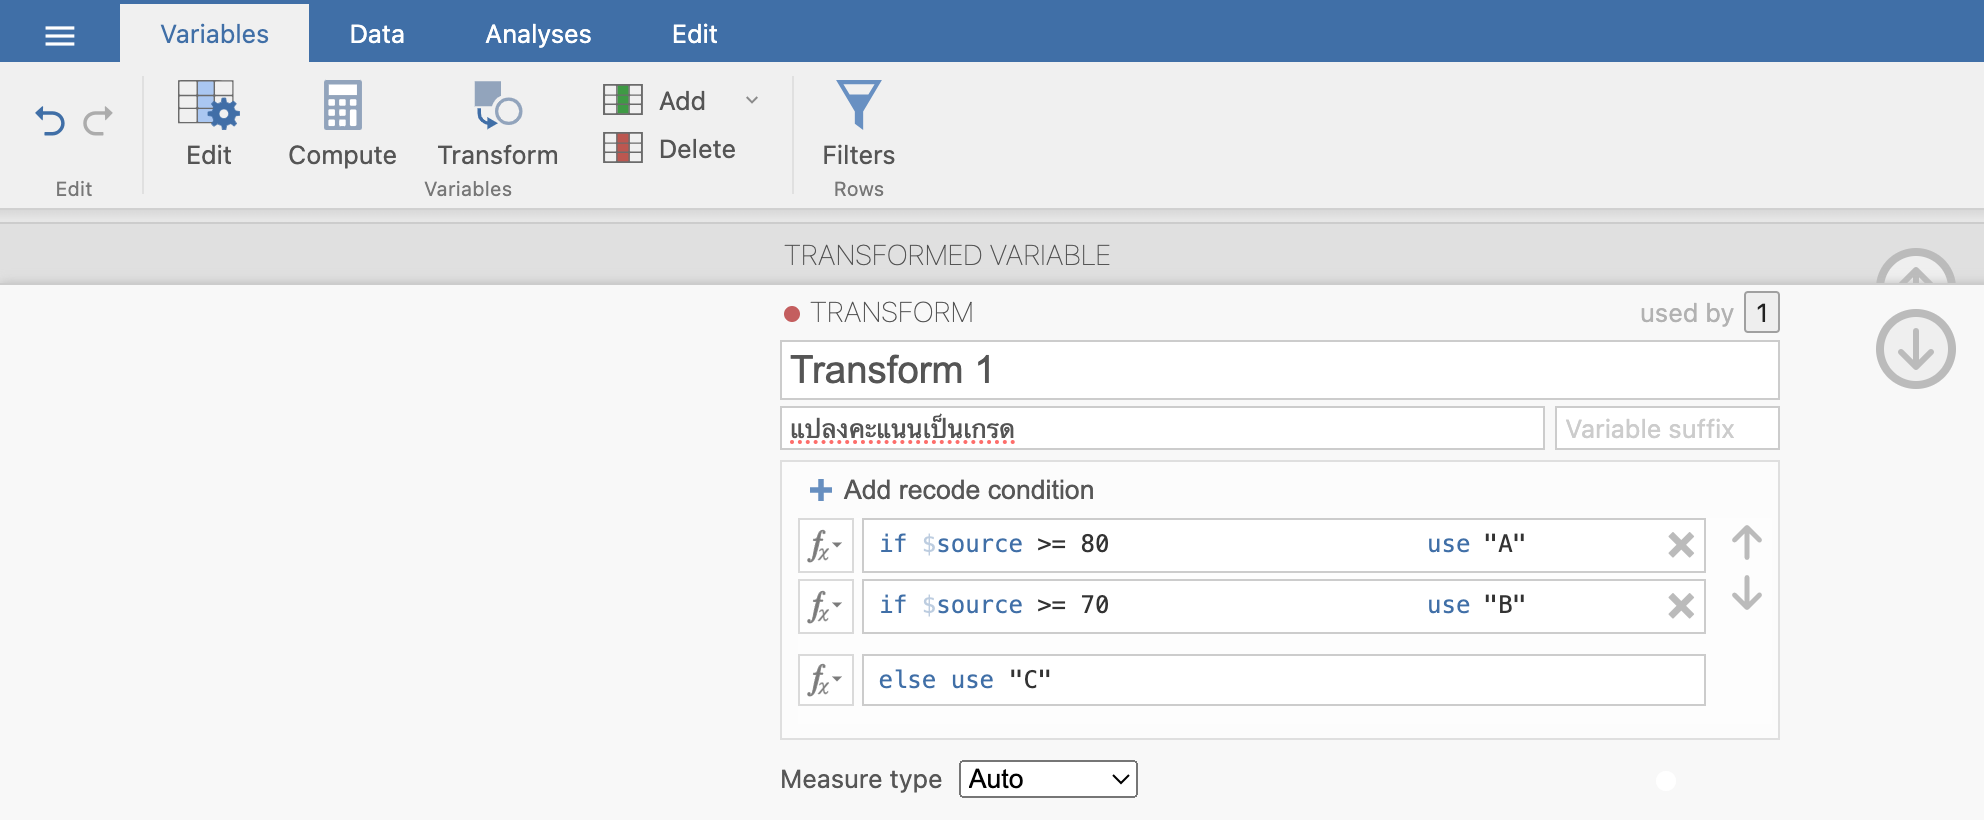Click the Compute calculator icon
The height and width of the screenshot is (820, 1984).
(x=342, y=105)
